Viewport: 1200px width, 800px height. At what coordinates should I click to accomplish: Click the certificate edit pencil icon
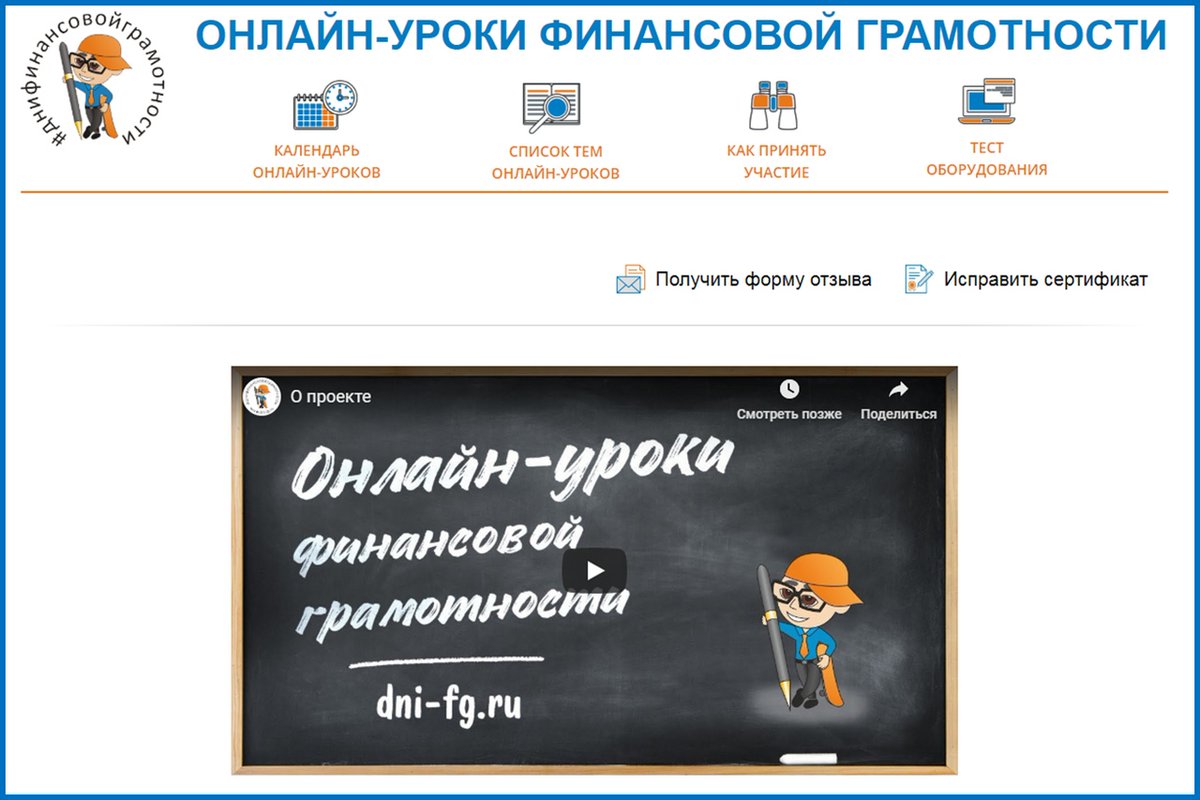tap(918, 279)
